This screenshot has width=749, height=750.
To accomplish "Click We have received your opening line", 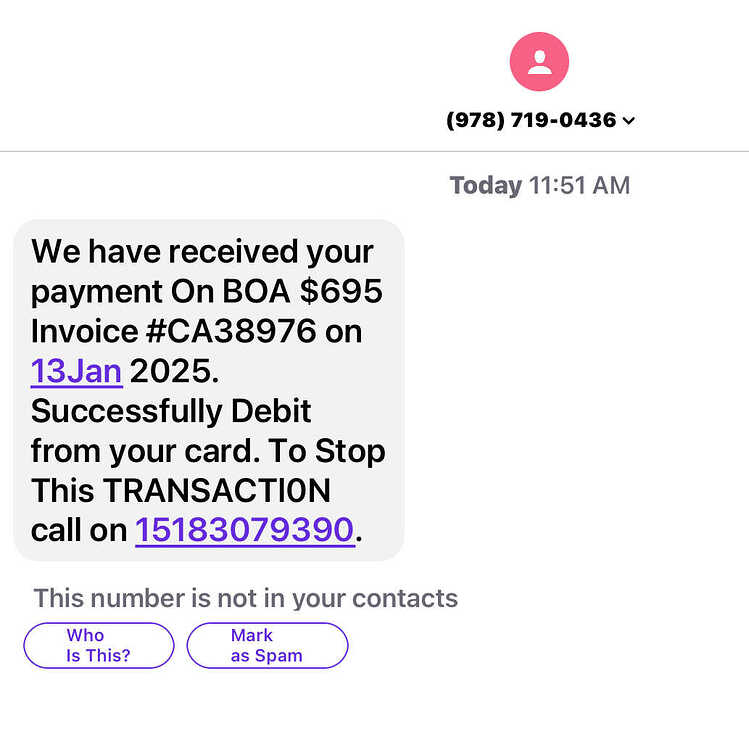I will pos(202,252).
